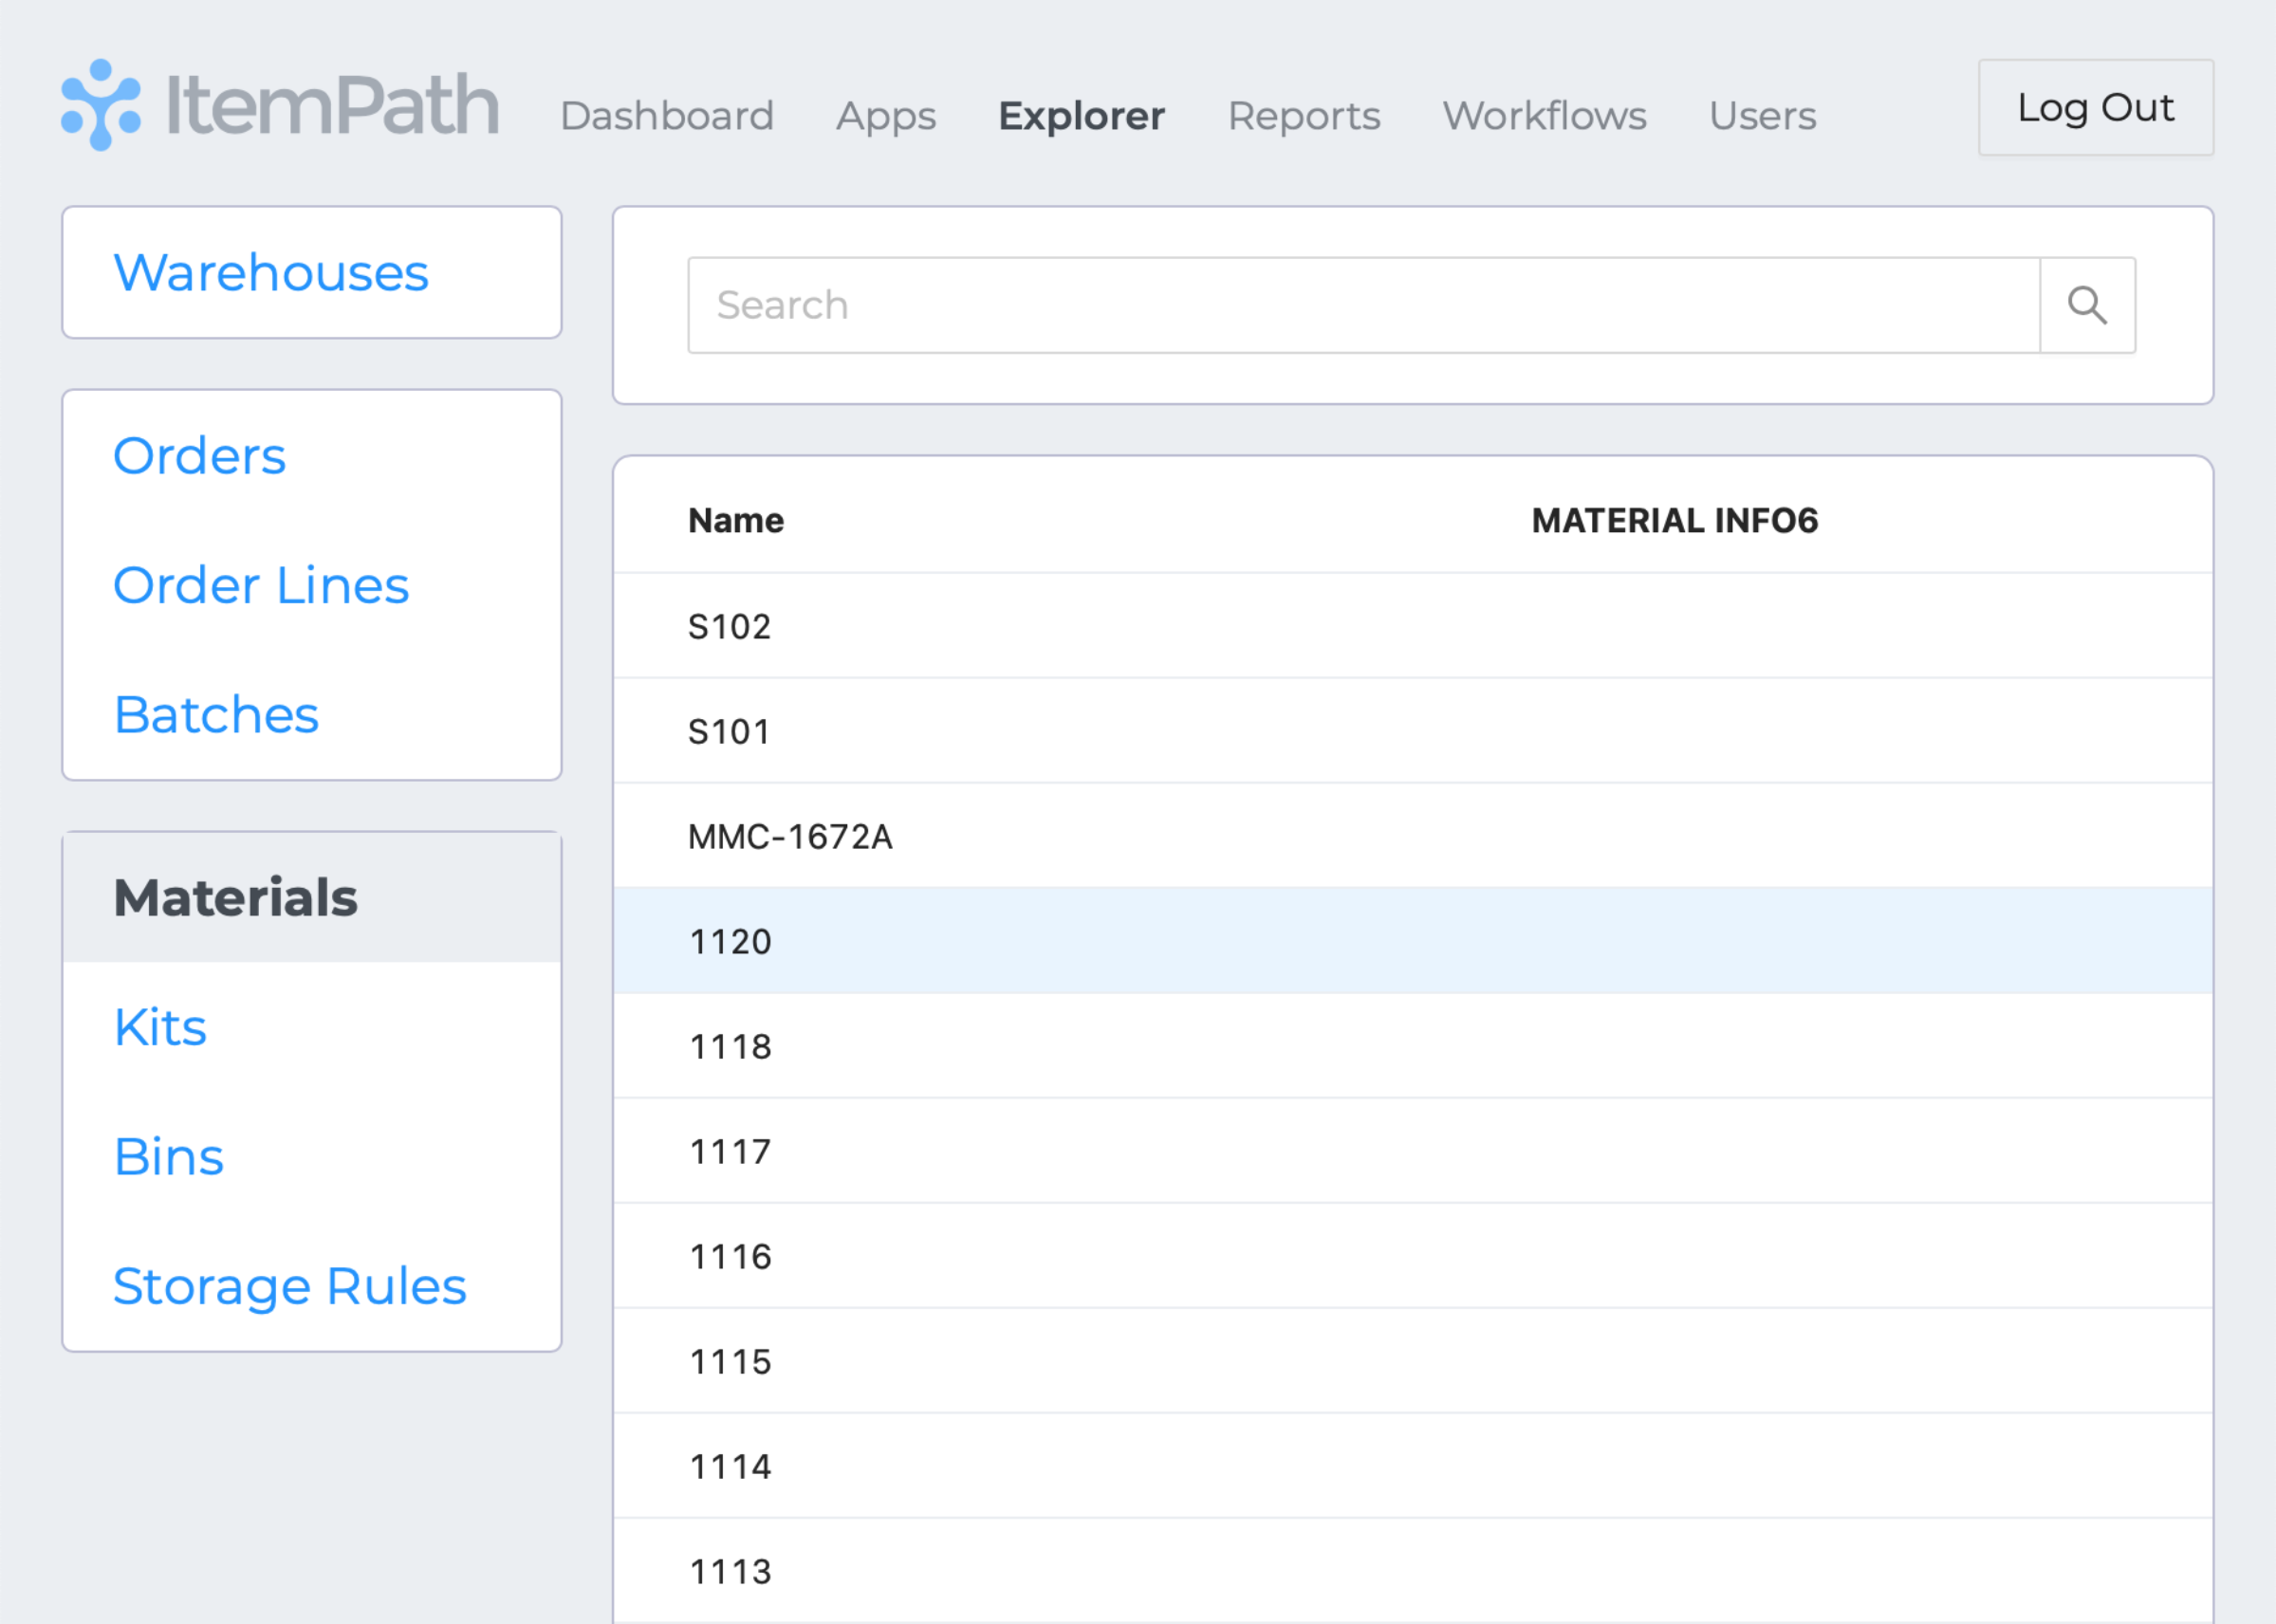Open the Bins link
Viewport: 2276px width, 1624px height.
pos(168,1156)
